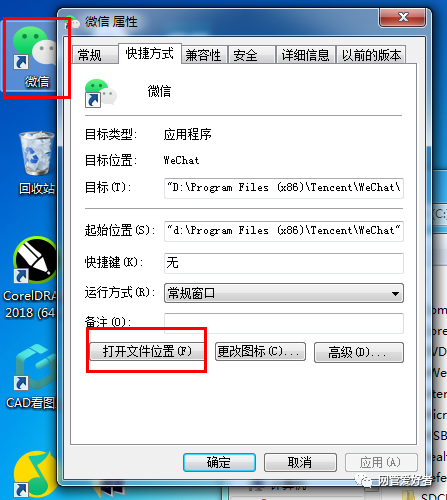This screenshot has width=447, height=500.
Task: Confirm with the 确定 button
Action: pos(219,462)
